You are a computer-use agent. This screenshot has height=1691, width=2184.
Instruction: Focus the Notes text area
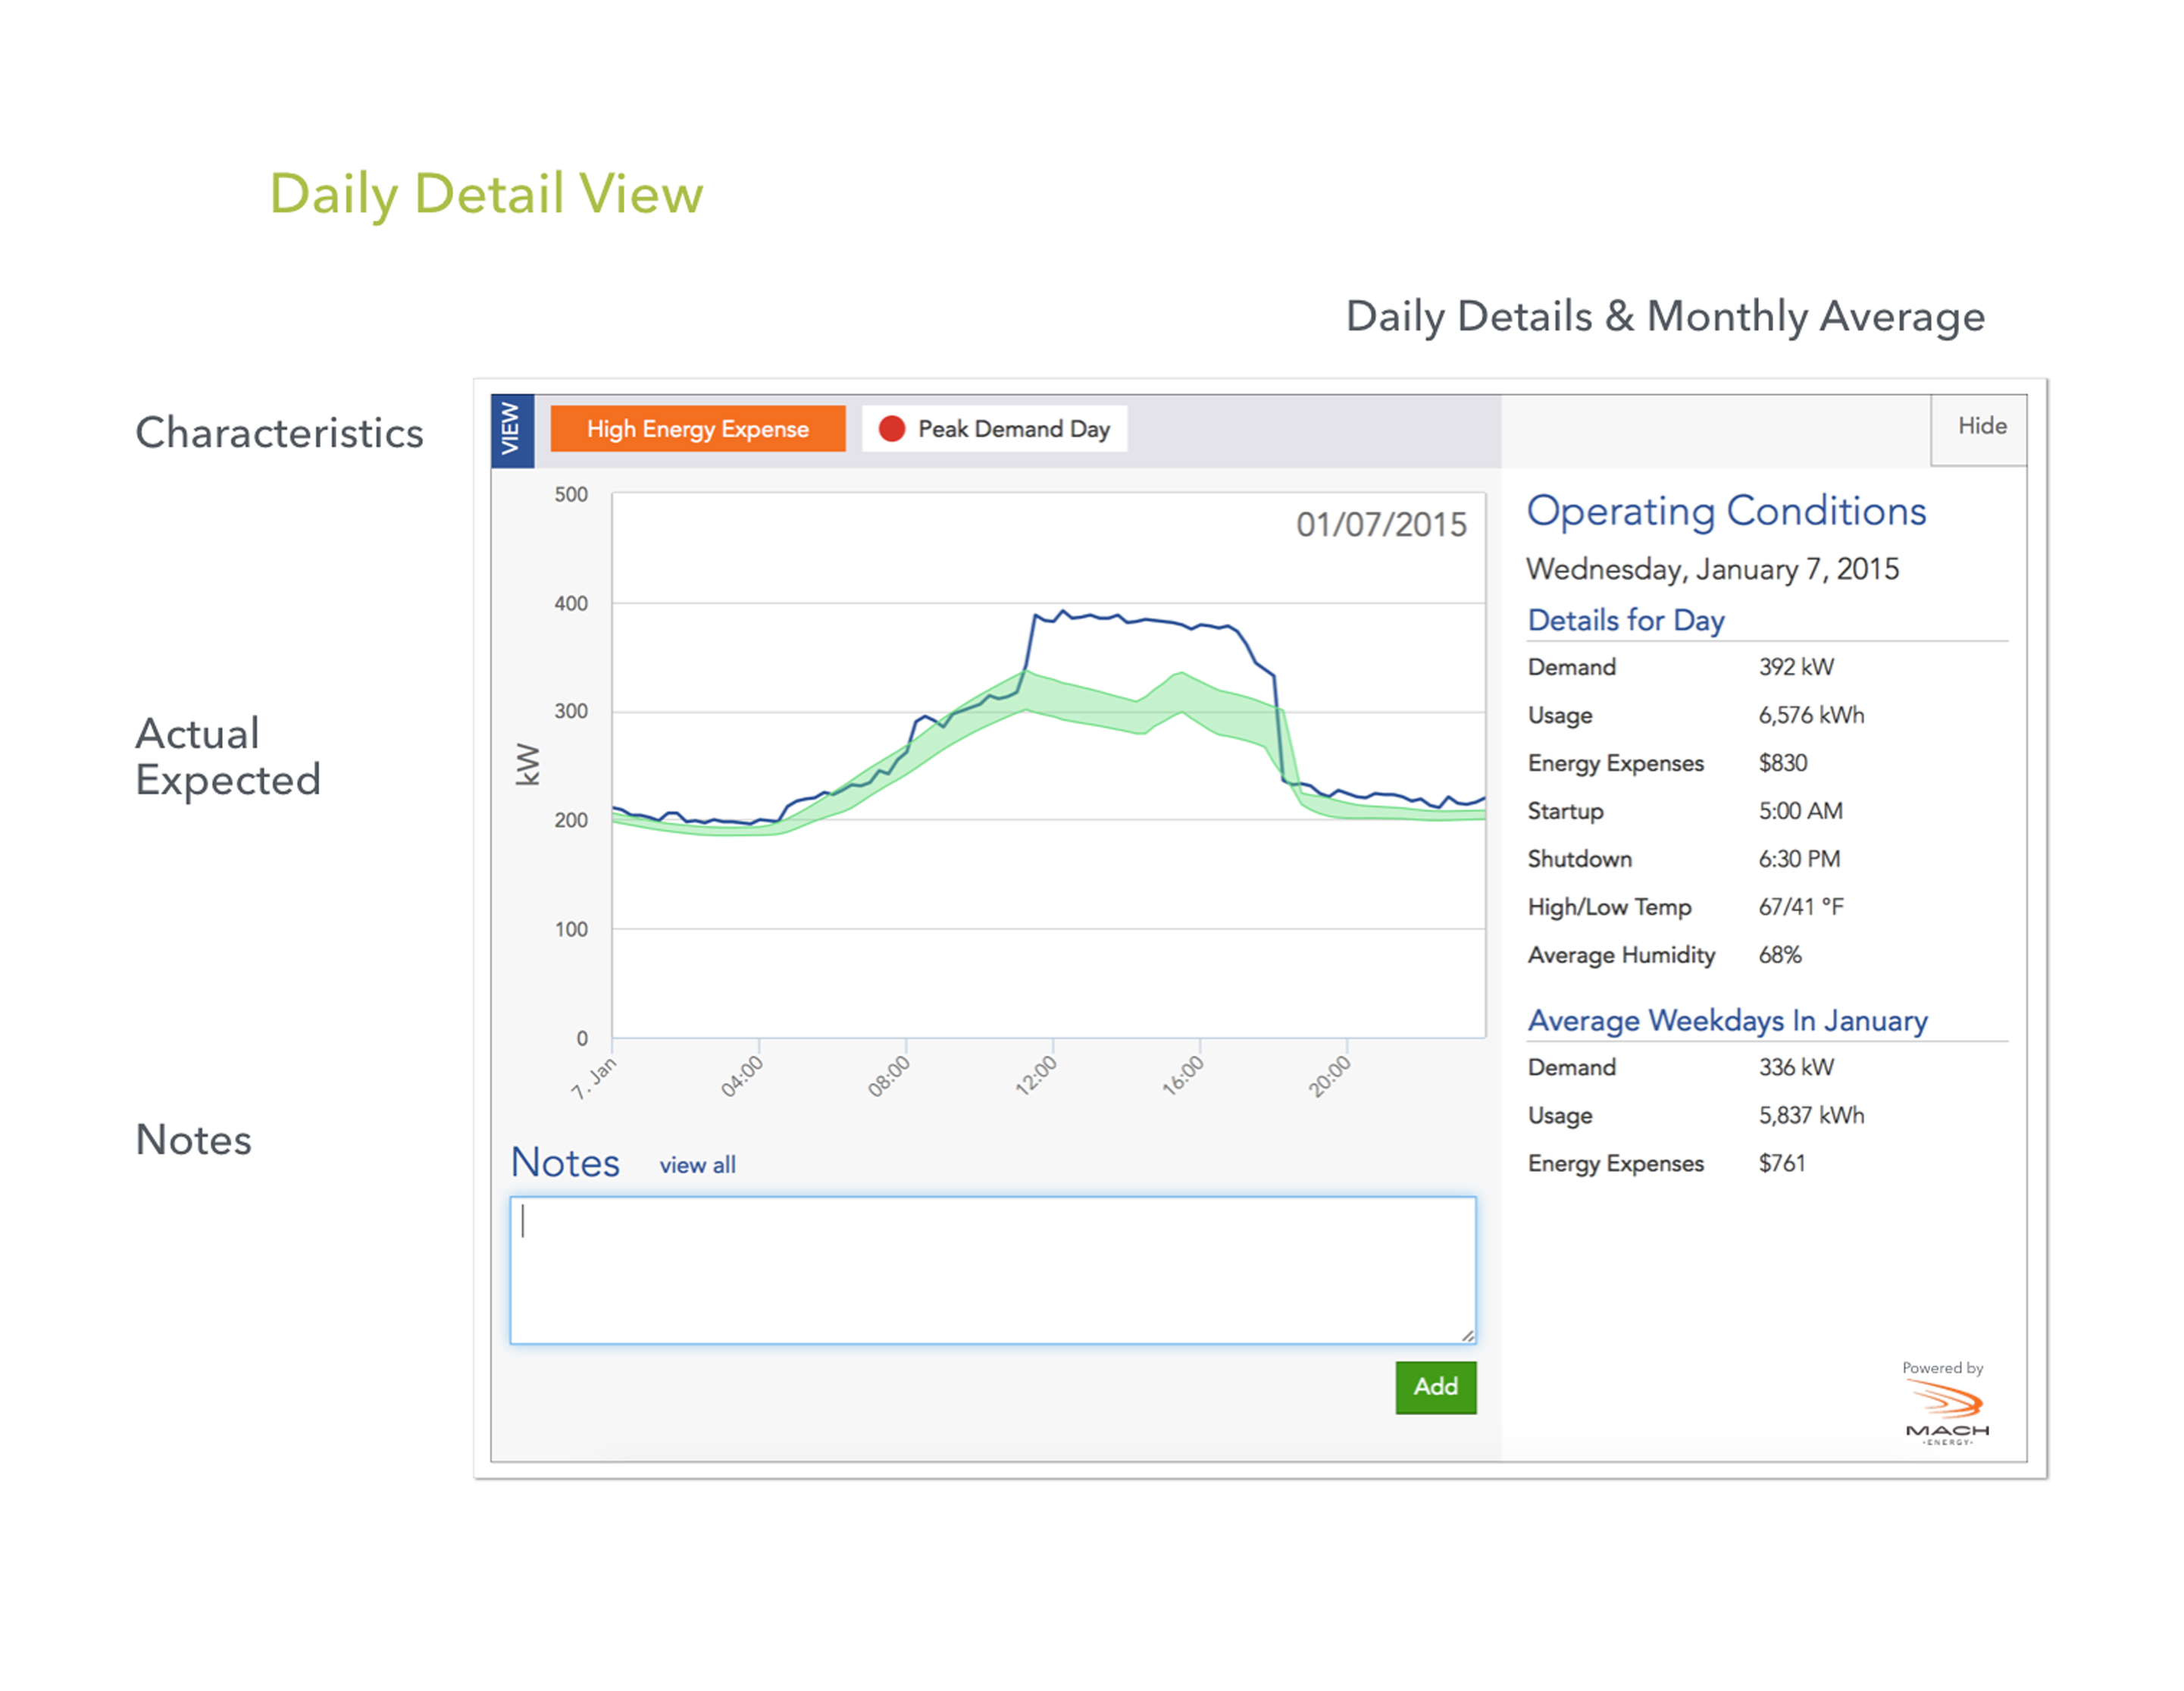pos(992,1270)
